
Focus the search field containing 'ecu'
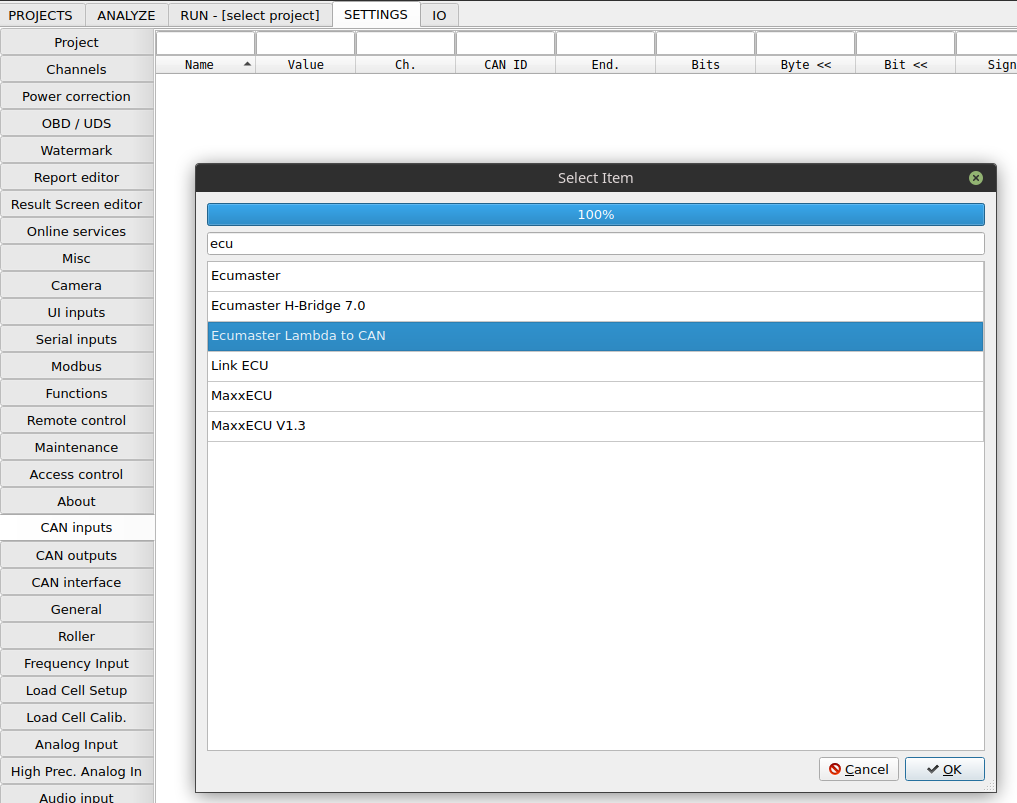[595, 244]
